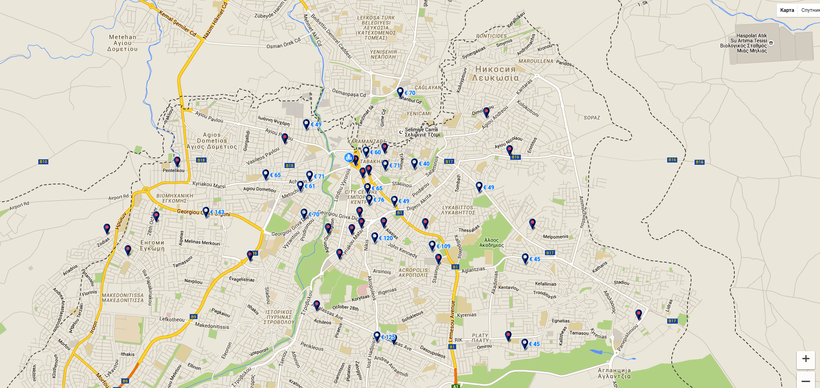This screenshot has height=388, width=820.
Task: Open the red-dot pin near Pentelikou
Action: [177, 161]
